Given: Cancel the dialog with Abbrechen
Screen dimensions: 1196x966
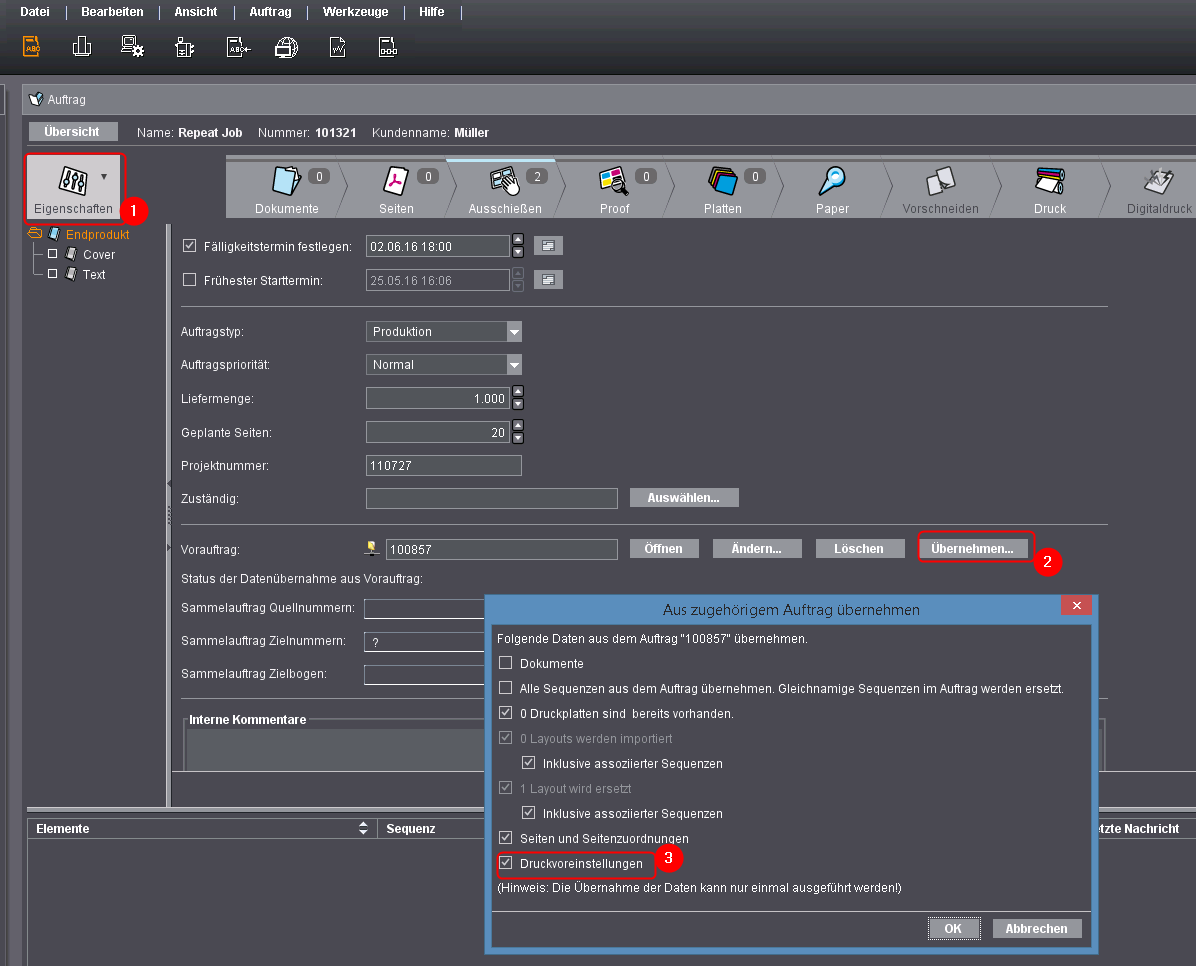Looking at the screenshot, I should [1037, 928].
